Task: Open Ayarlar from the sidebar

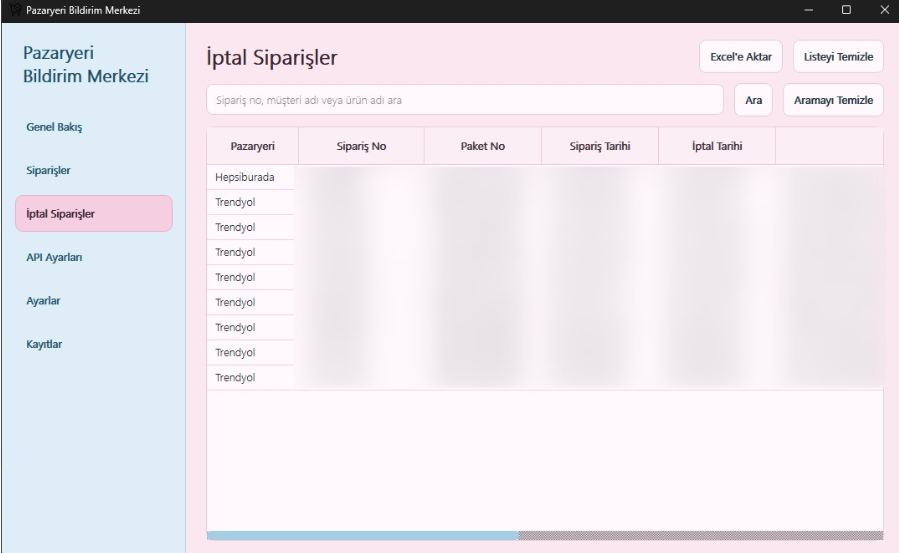Action: click(x=93, y=301)
